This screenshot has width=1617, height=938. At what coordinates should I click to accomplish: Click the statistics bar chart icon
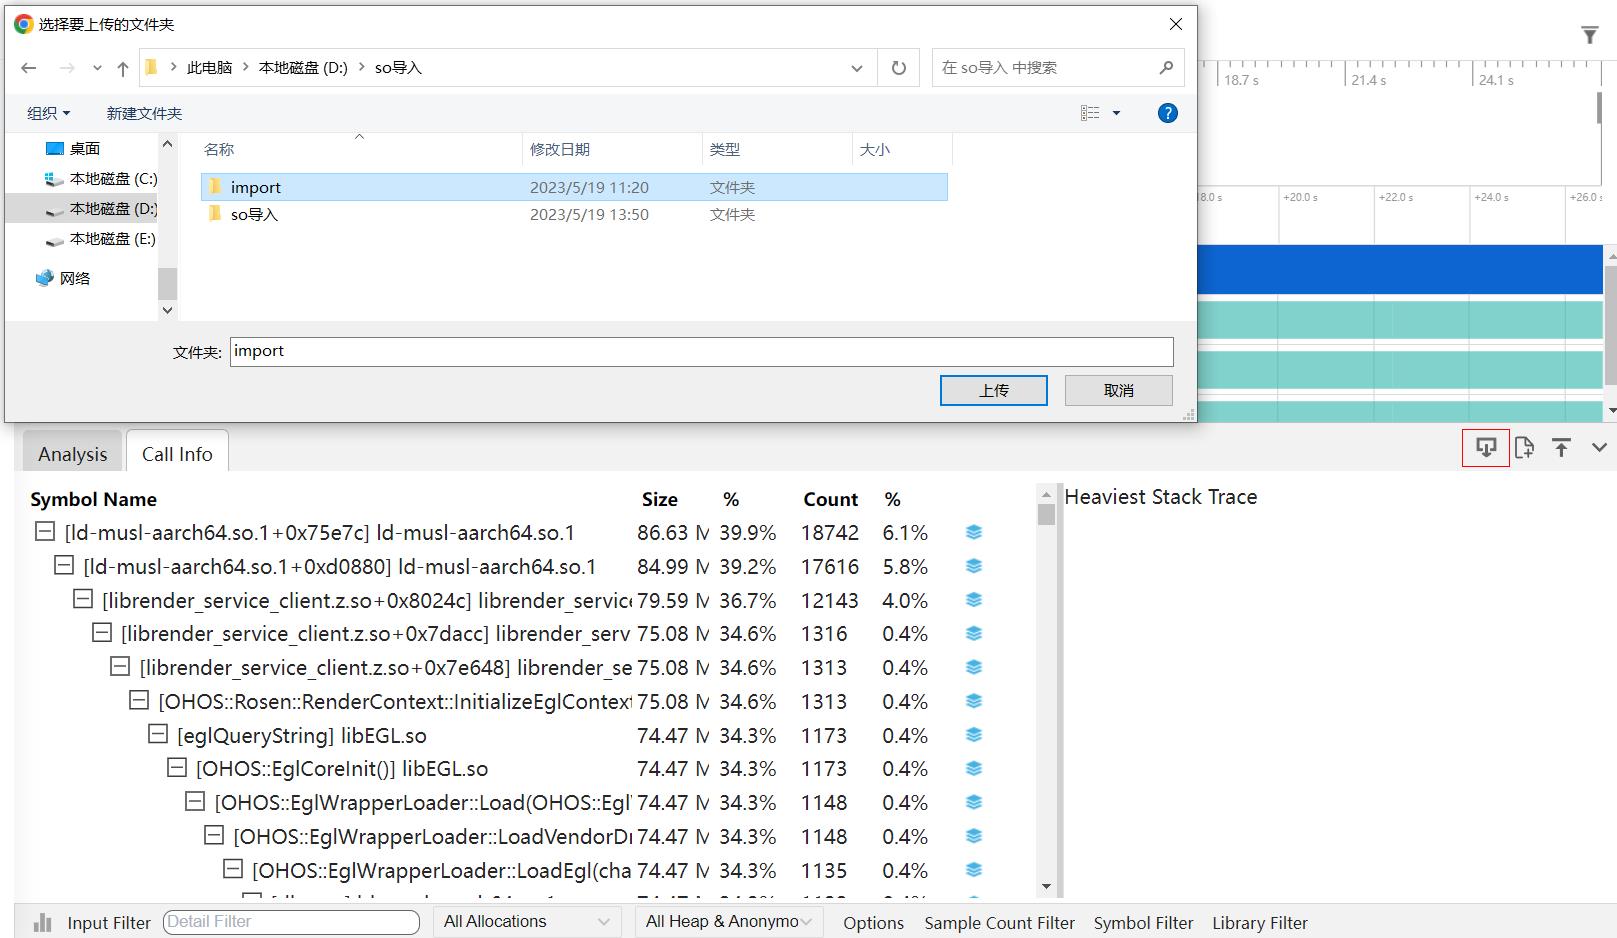click(43, 922)
